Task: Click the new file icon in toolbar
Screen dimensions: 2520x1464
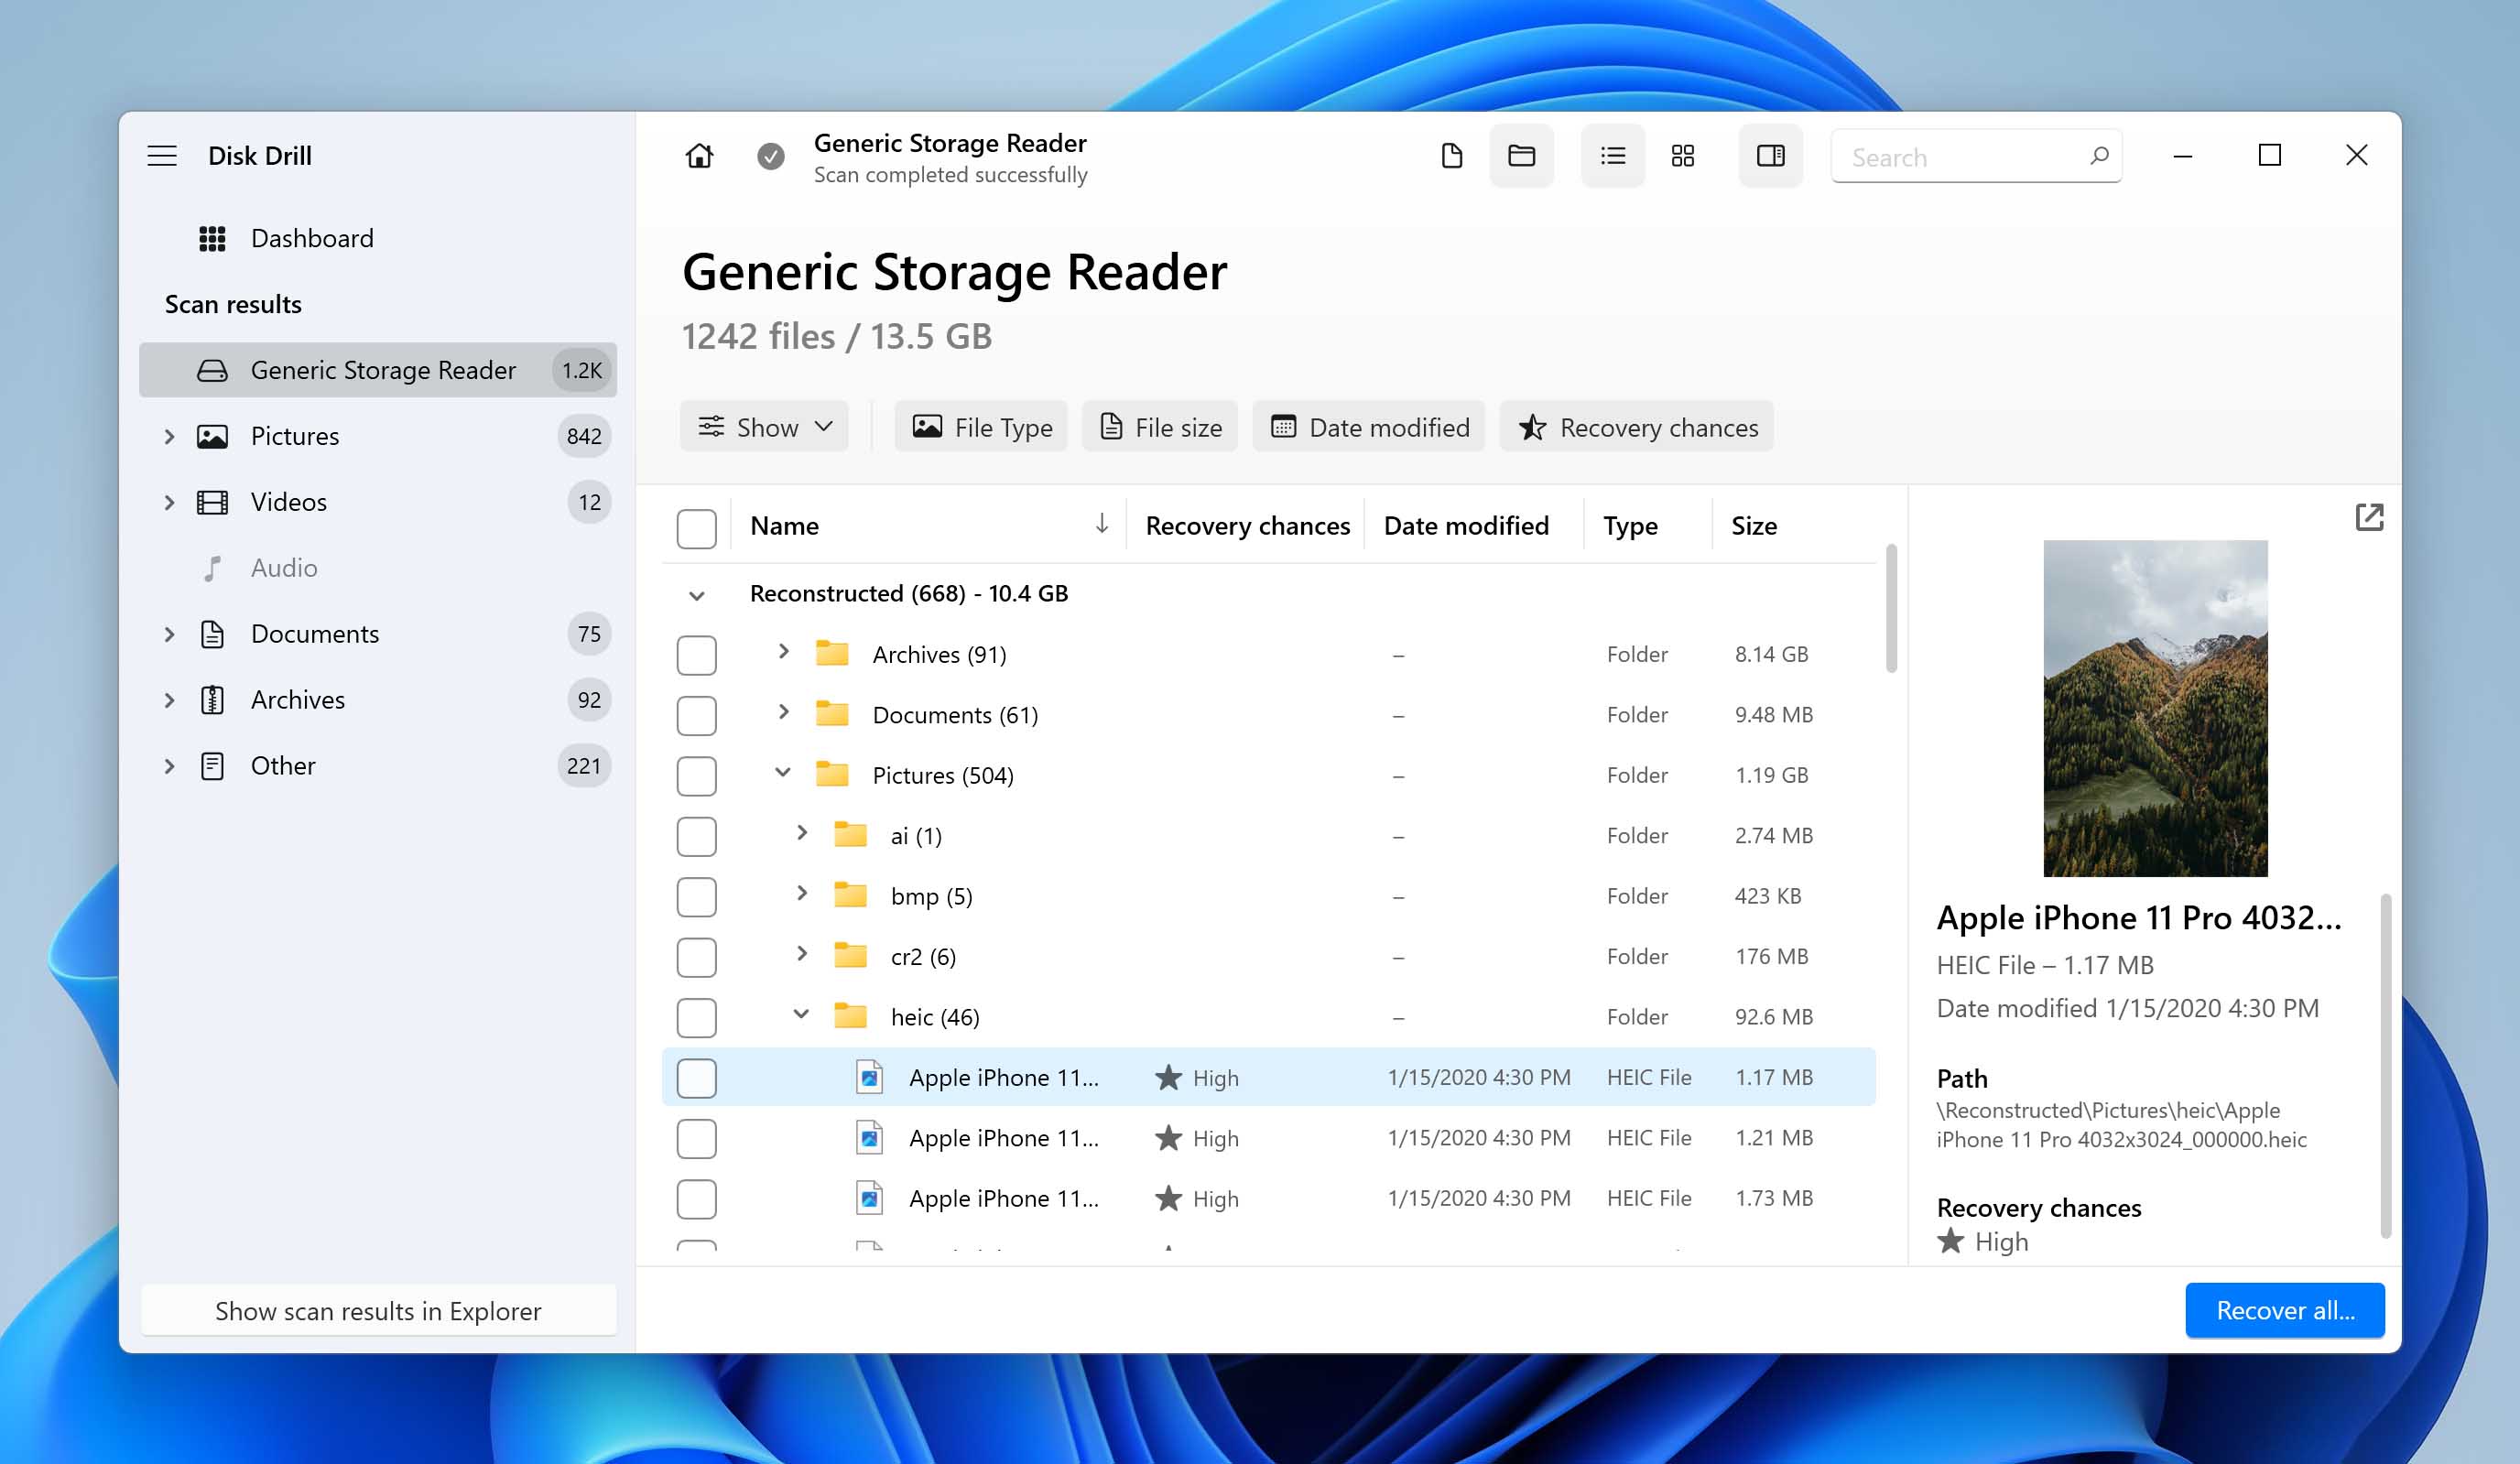Action: point(1450,157)
